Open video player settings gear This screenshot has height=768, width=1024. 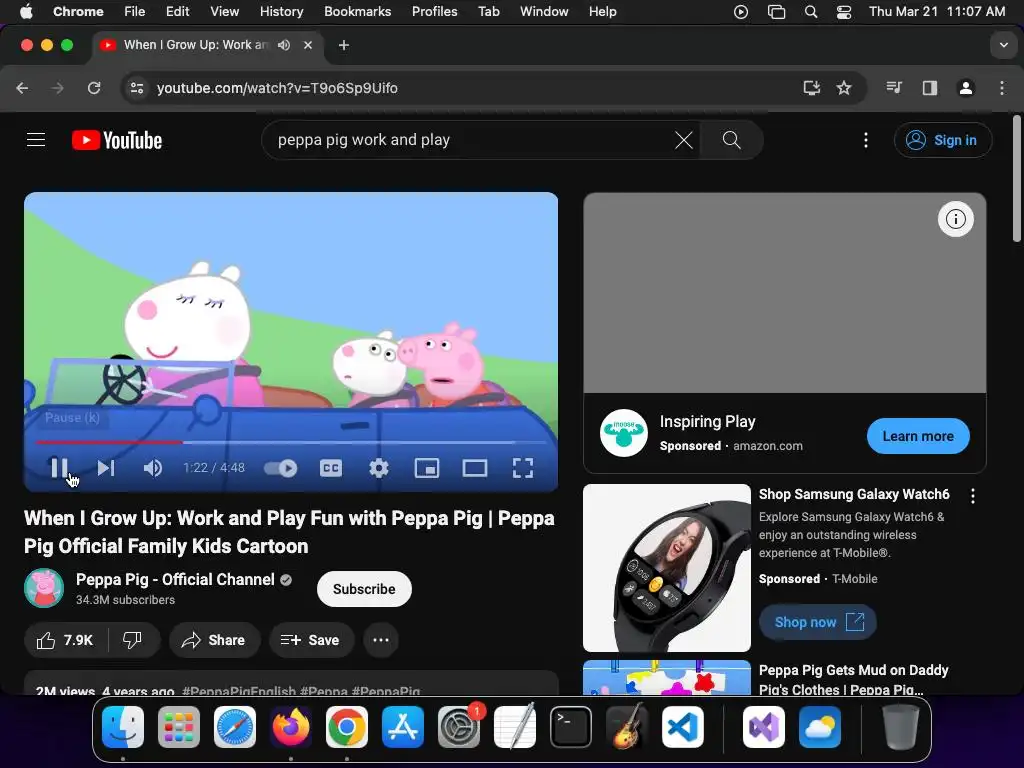coord(379,468)
